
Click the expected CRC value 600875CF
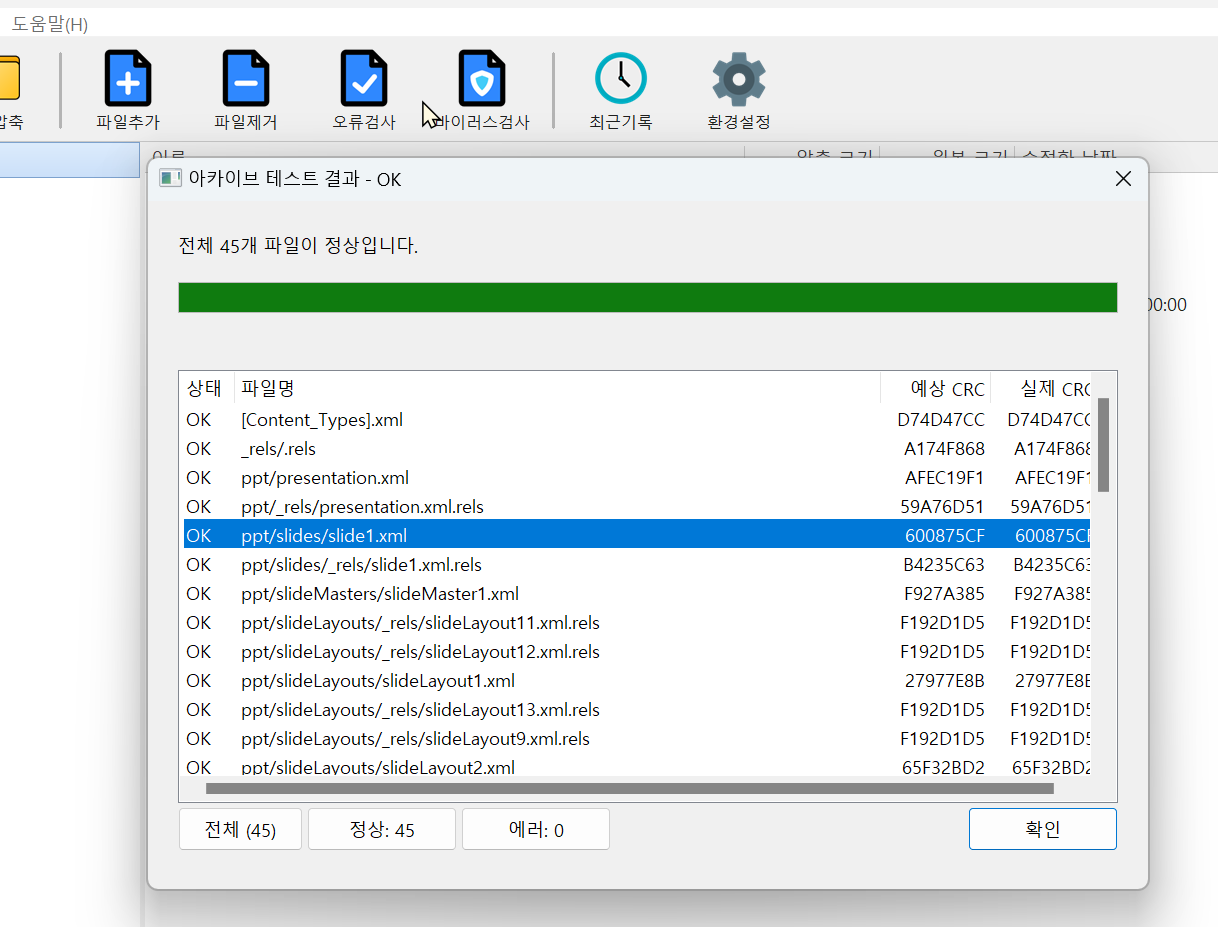tap(945, 536)
